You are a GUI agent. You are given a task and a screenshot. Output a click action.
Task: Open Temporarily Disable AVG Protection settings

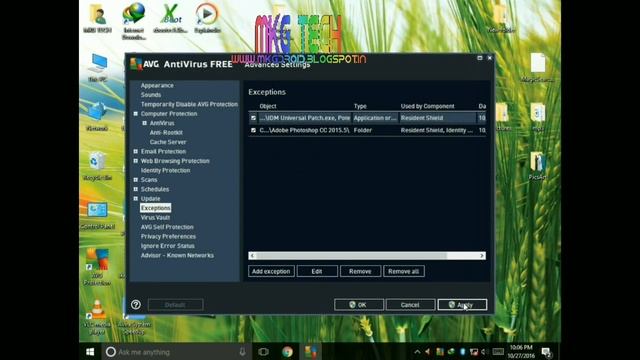[189, 104]
